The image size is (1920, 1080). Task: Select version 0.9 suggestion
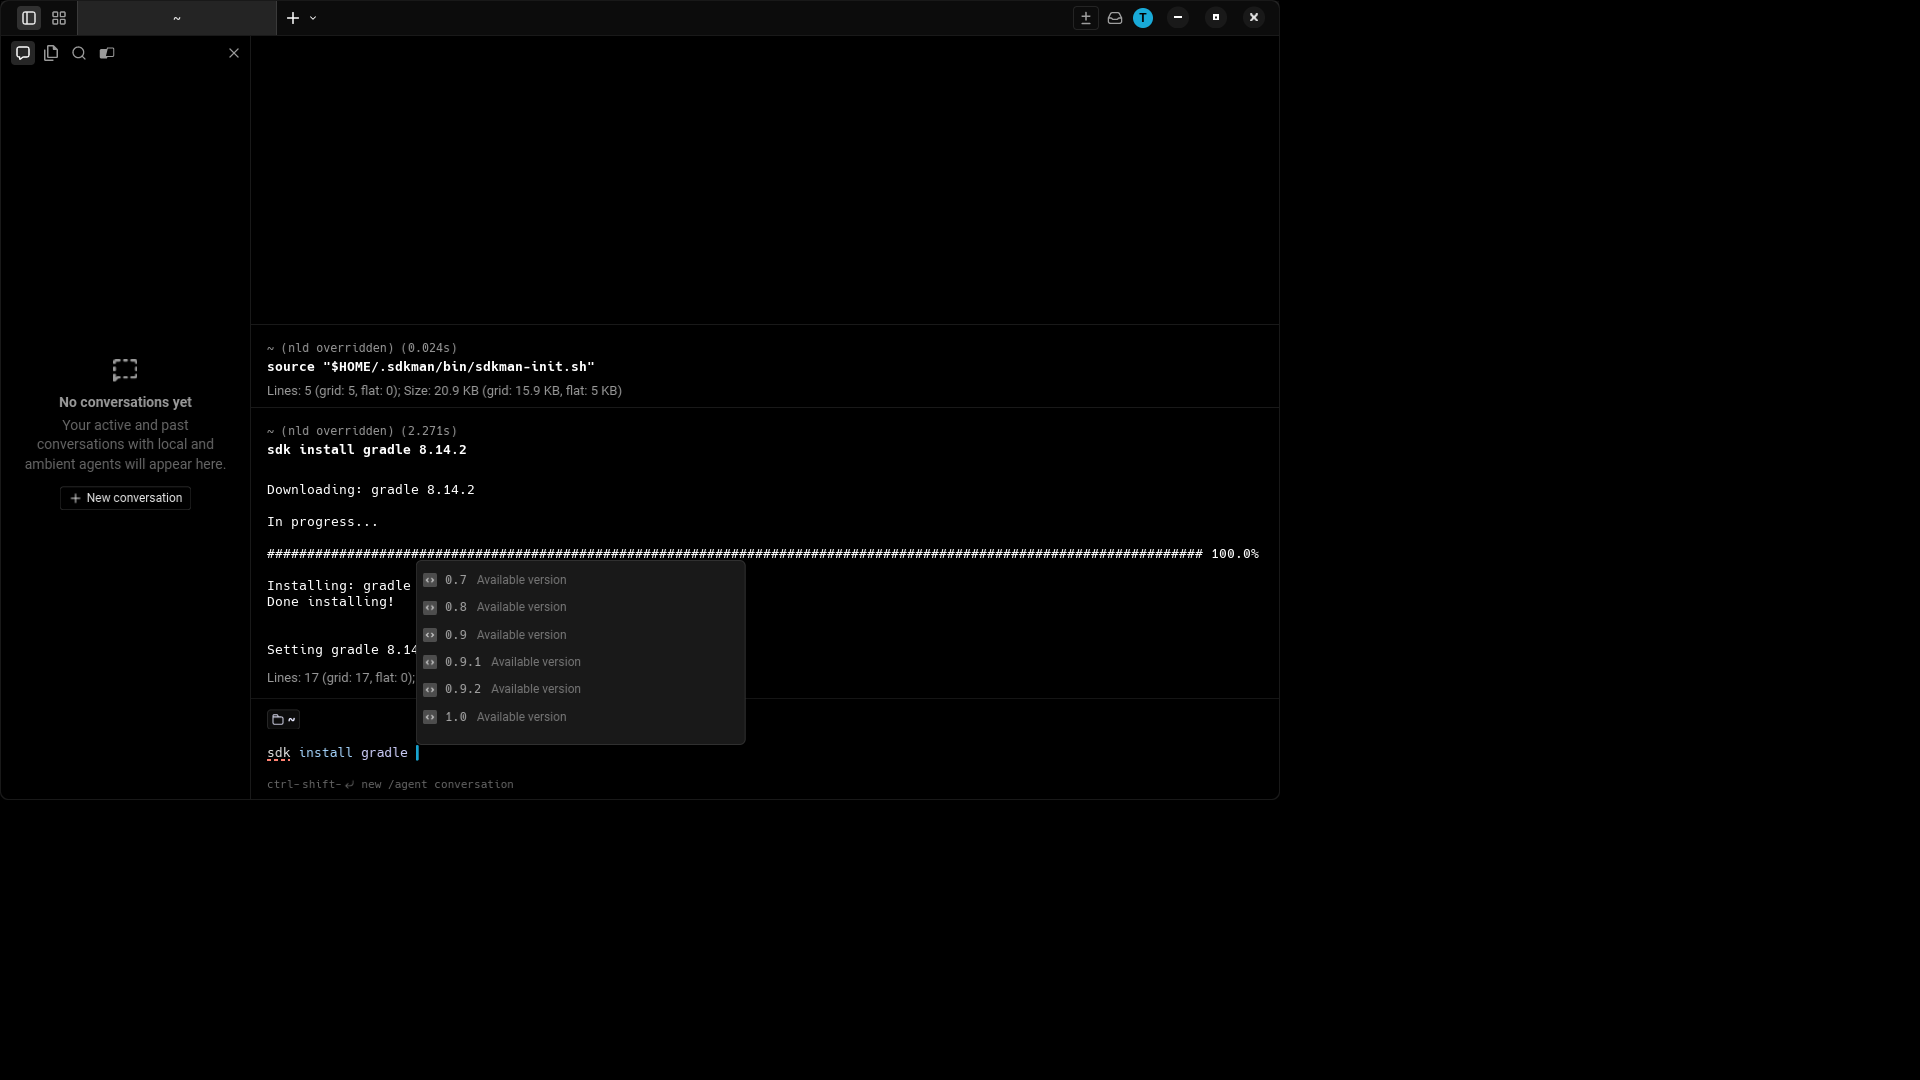(x=580, y=635)
